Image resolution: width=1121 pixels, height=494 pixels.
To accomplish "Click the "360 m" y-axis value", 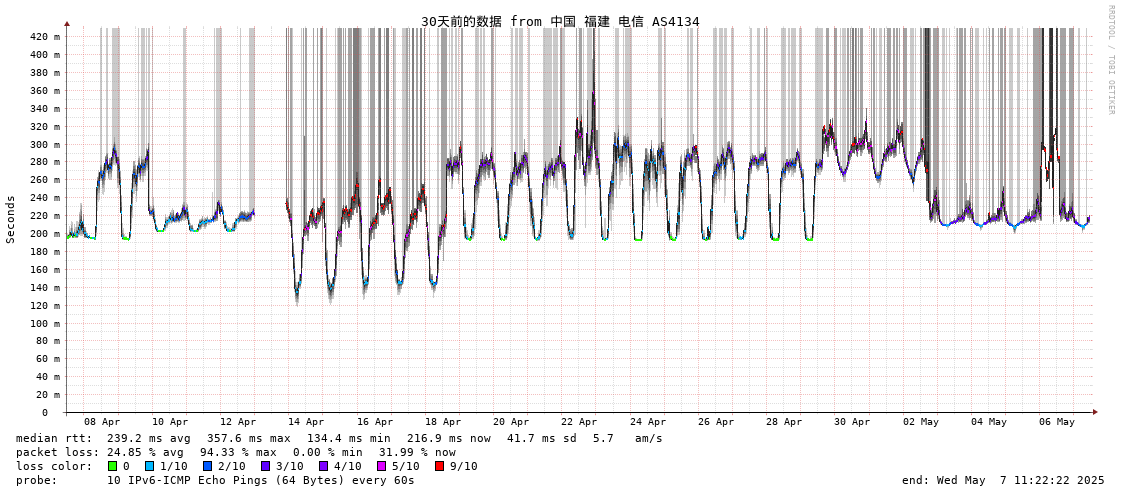I will [46, 90].
